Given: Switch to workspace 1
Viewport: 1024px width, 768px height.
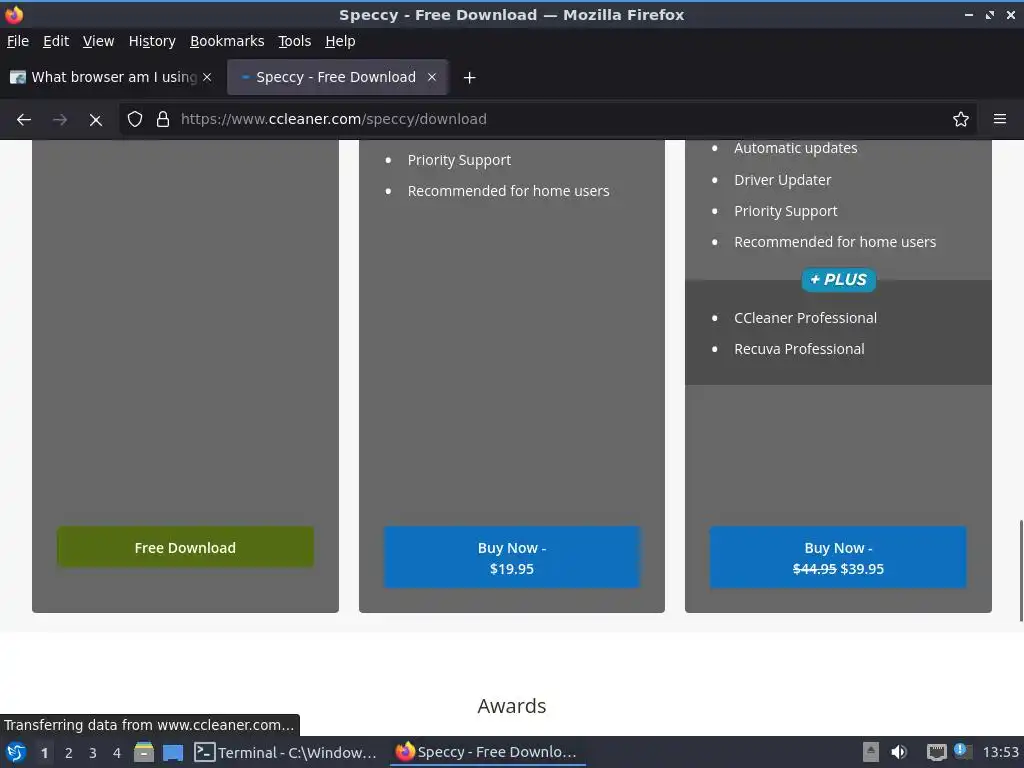Looking at the screenshot, I should [44, 753].
